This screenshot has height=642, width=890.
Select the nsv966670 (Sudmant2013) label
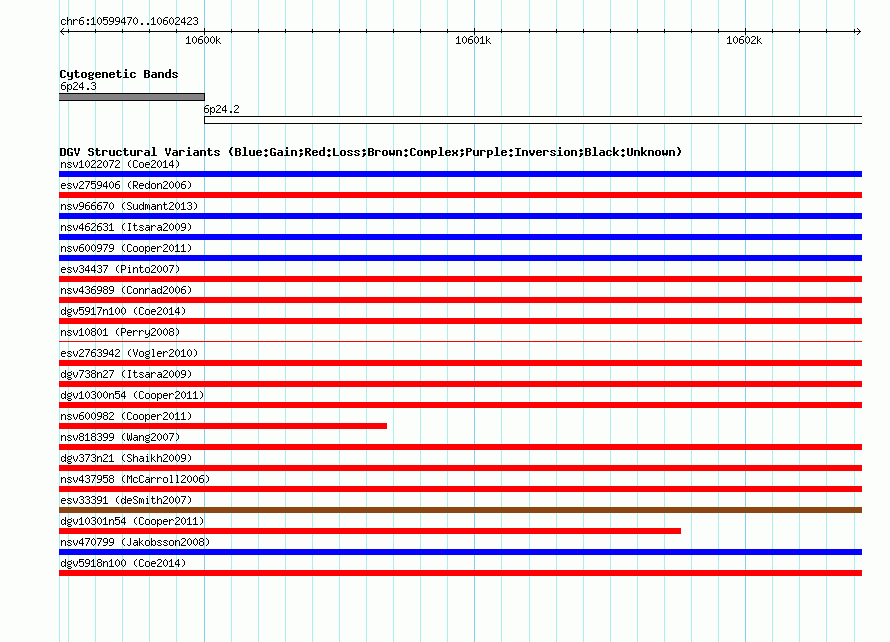tap(129, 206)
